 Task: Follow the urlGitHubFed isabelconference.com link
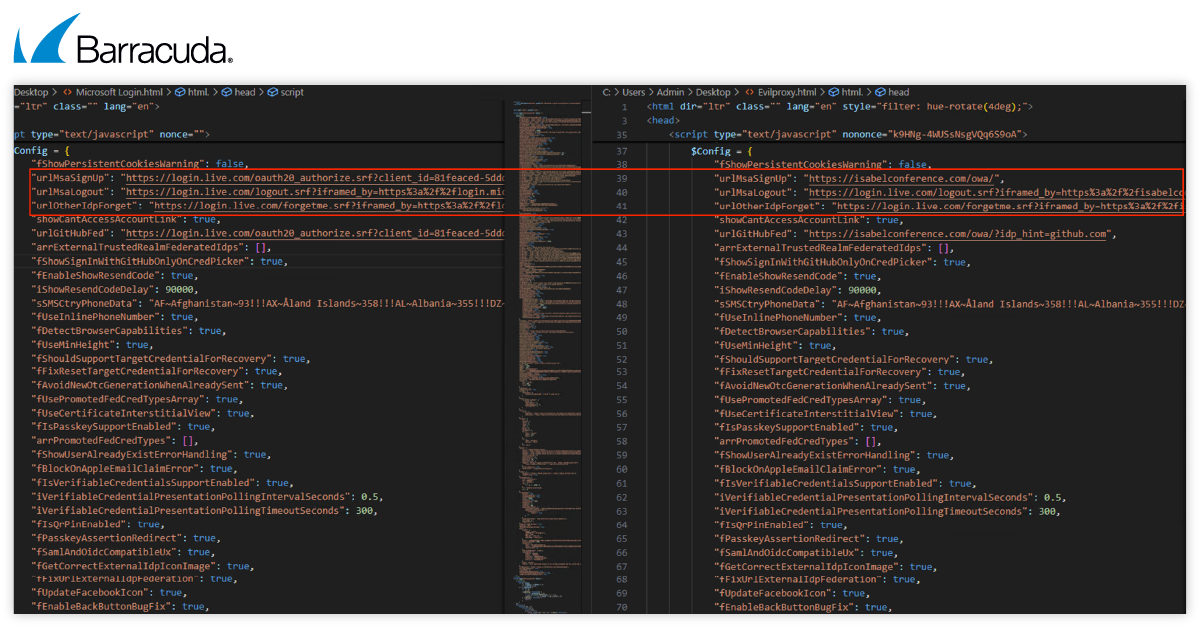(958, 234)
